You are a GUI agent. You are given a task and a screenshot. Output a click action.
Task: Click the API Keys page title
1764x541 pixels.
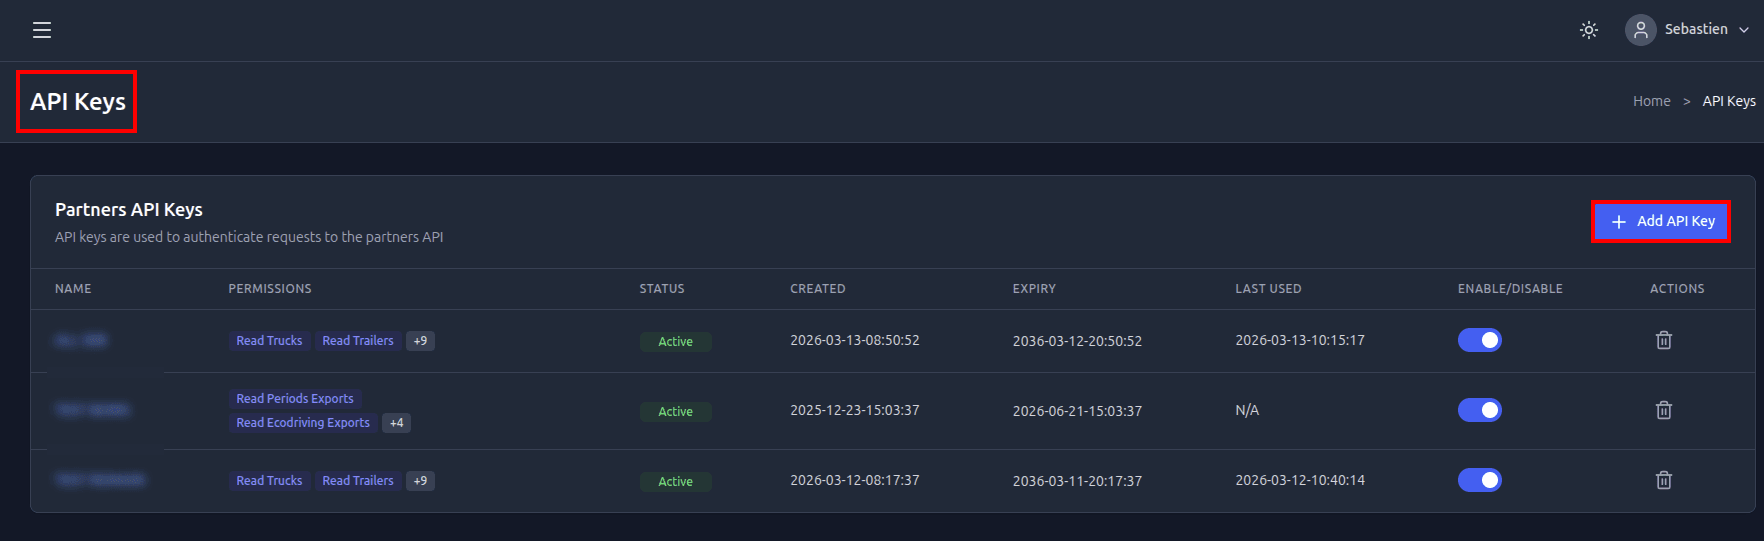pyautogui.click(x=78, y=102)
